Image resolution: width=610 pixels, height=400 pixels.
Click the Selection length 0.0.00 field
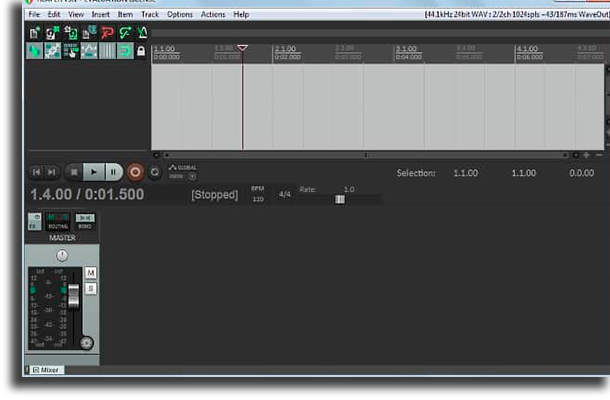582,173
